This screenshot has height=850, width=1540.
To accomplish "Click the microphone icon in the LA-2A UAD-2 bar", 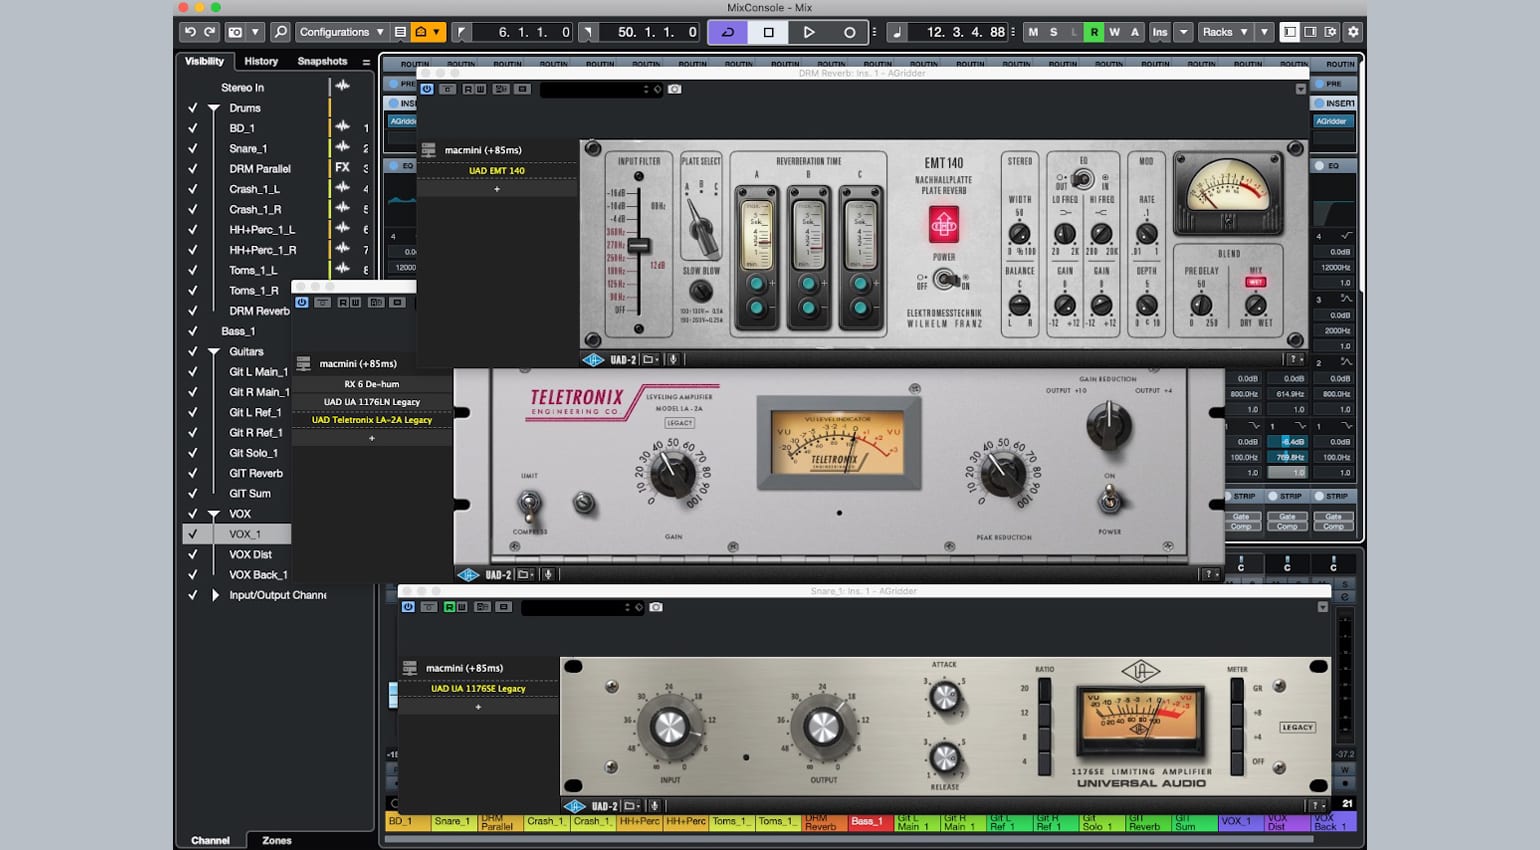I will (548, 574).
